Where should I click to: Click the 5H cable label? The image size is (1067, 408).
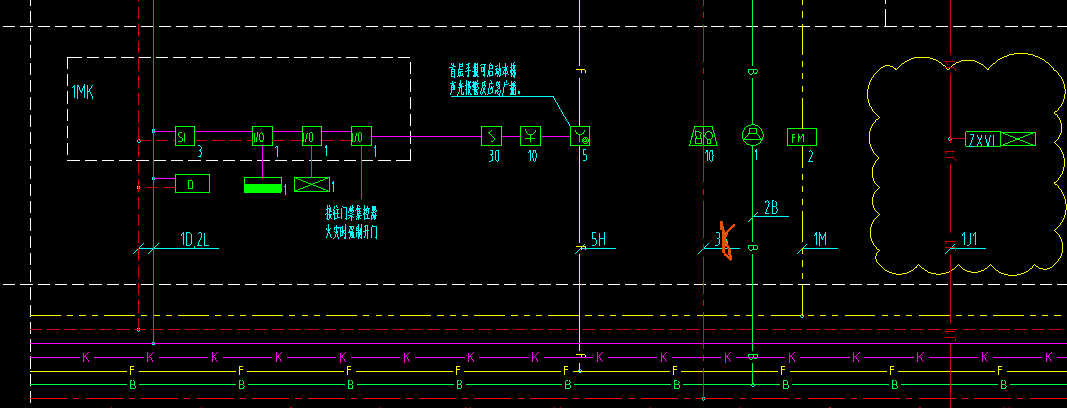coord(598,239)
